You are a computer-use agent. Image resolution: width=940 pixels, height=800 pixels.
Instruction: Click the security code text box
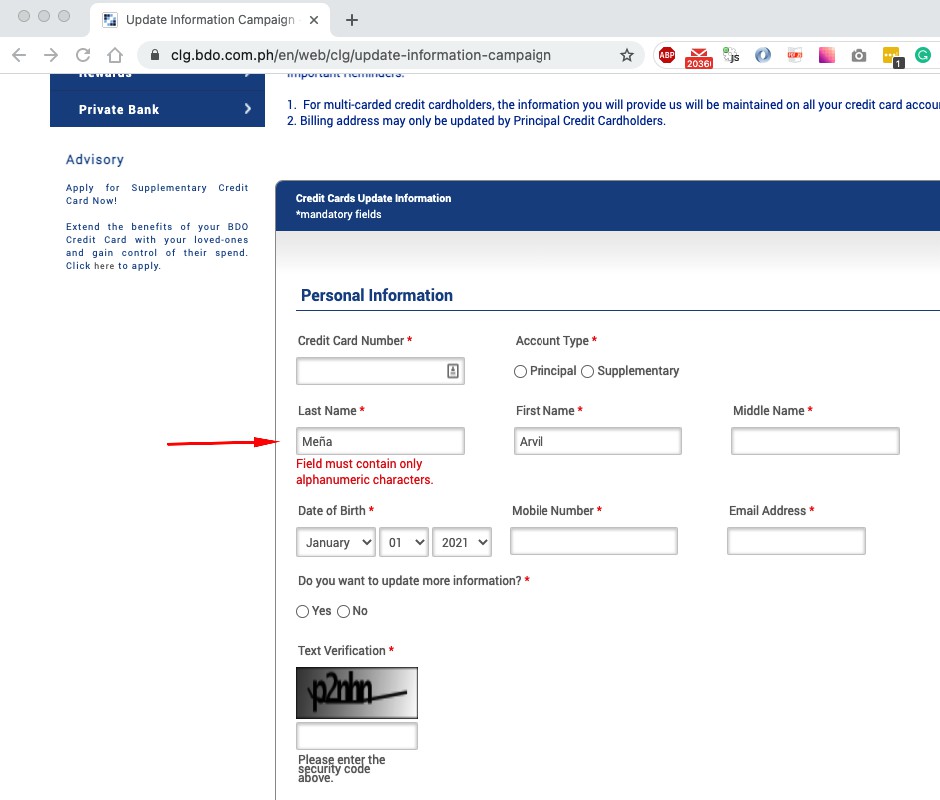357,736
